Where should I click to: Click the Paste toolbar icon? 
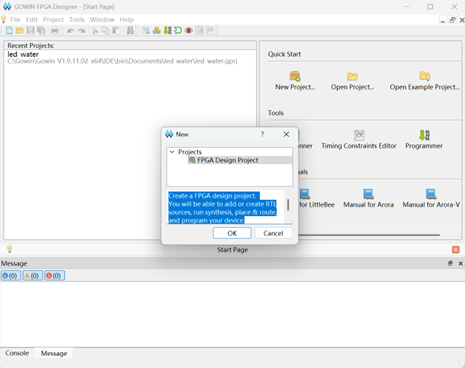116,31
